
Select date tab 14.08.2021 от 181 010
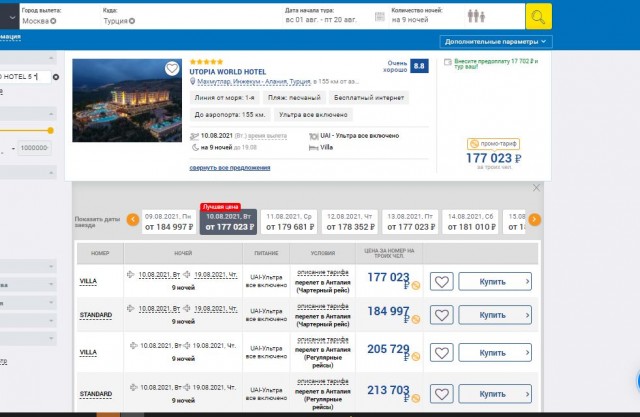(471, 222)
